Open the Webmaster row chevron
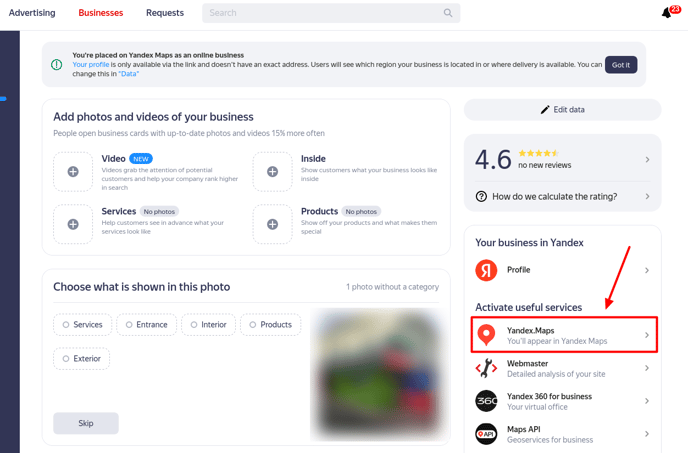The image size is (688, 453). click(x=647, y=368)
